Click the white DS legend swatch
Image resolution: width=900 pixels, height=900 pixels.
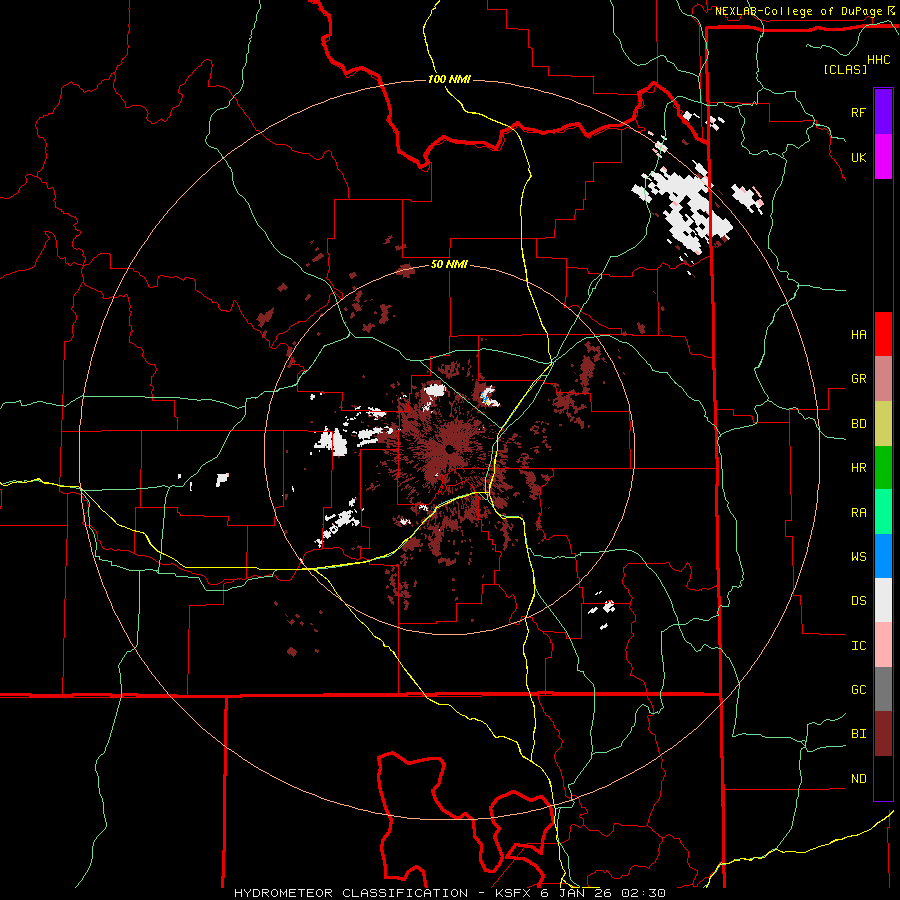tap(883, 600)
